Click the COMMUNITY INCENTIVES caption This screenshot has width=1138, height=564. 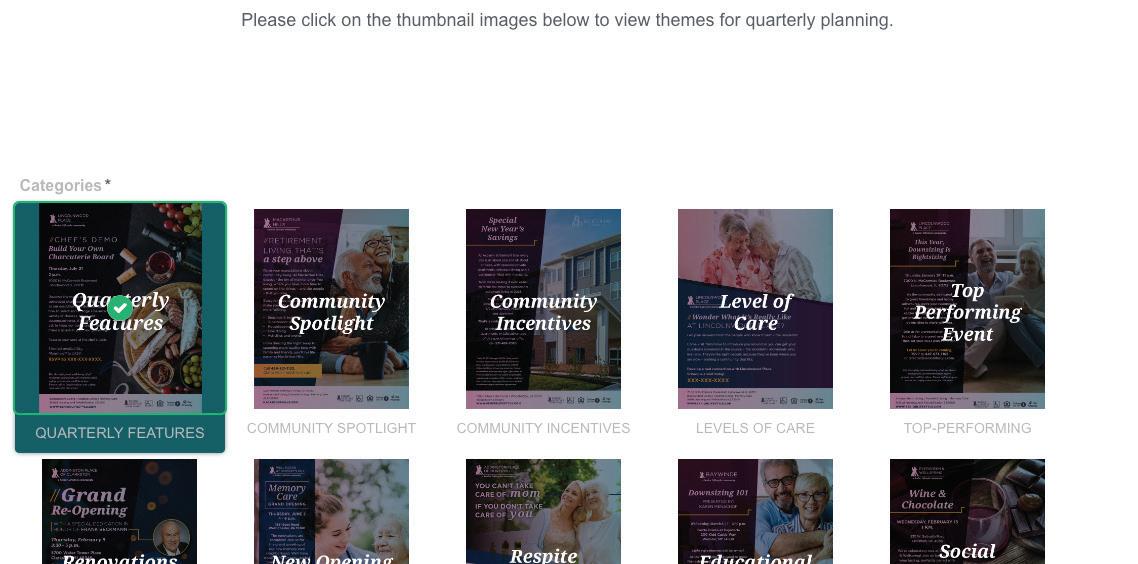tap(543, 428)
